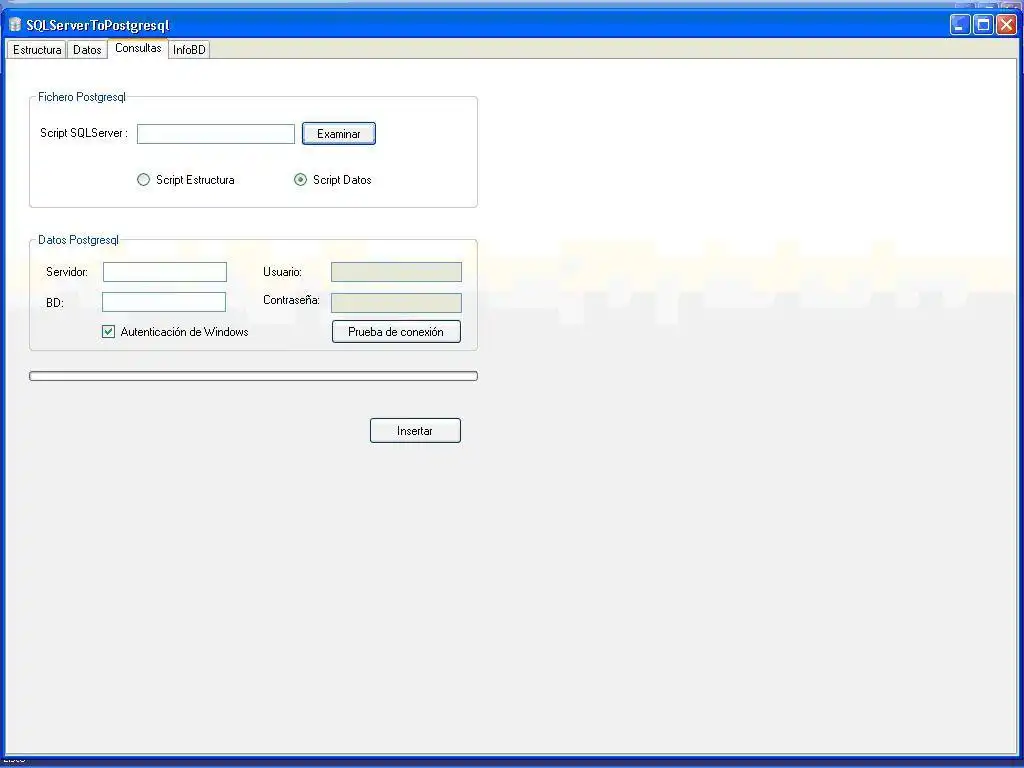Select the Consultas tab
The height and width of the screenshot is (768, 1024).
tap(138, 48)
